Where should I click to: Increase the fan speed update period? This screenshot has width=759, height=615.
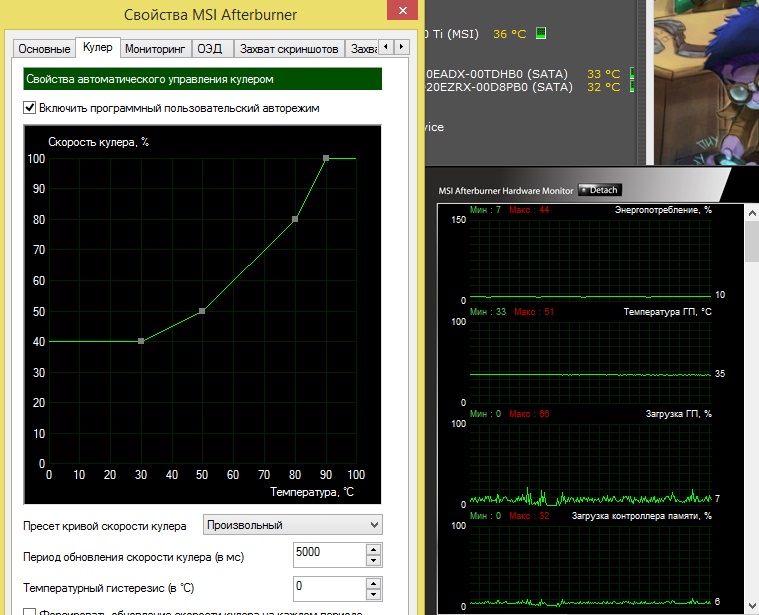(x=373, y=549)
